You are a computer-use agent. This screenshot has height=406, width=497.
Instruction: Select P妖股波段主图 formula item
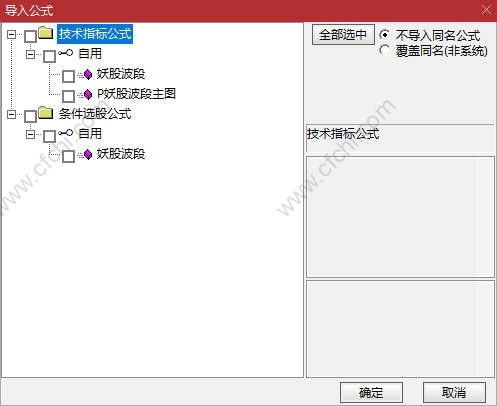(x=136, y=94)
